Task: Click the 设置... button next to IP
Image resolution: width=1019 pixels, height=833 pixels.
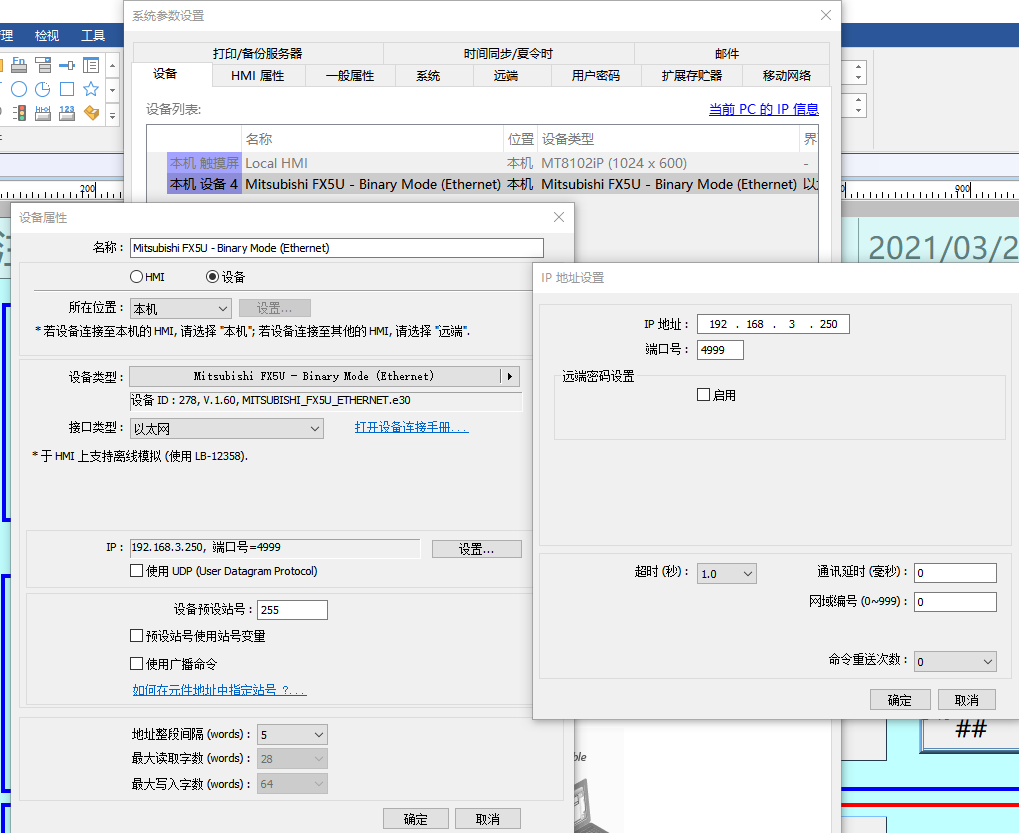Action: click(x=476, y=549)
